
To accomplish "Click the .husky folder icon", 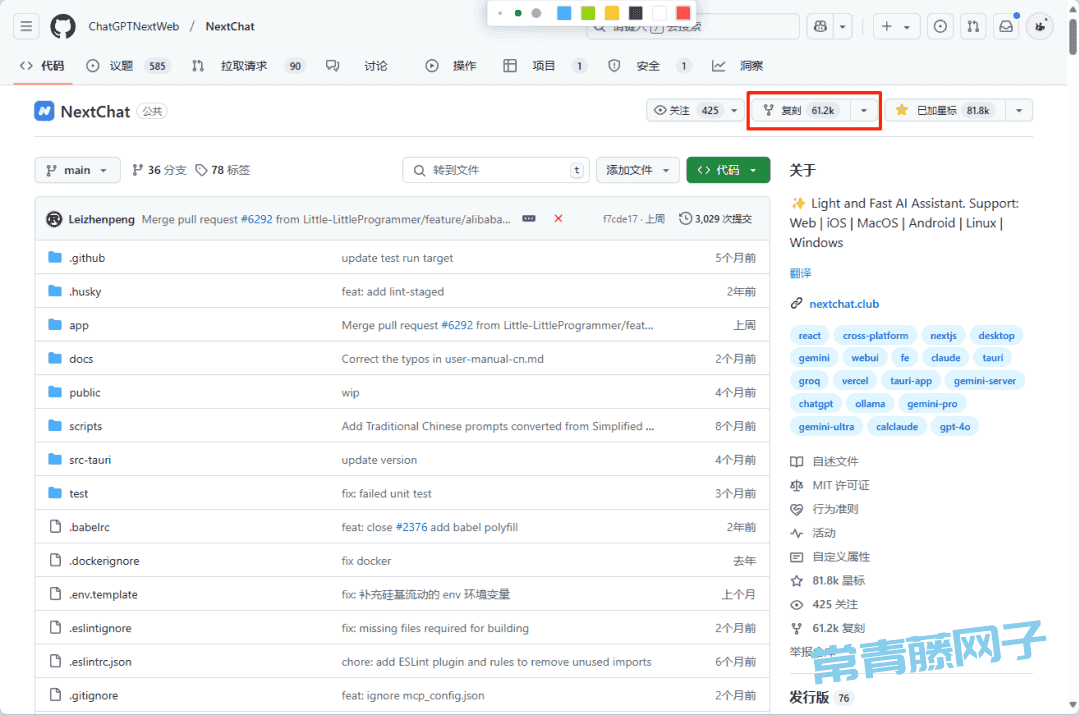I will (x=55, y=291).
